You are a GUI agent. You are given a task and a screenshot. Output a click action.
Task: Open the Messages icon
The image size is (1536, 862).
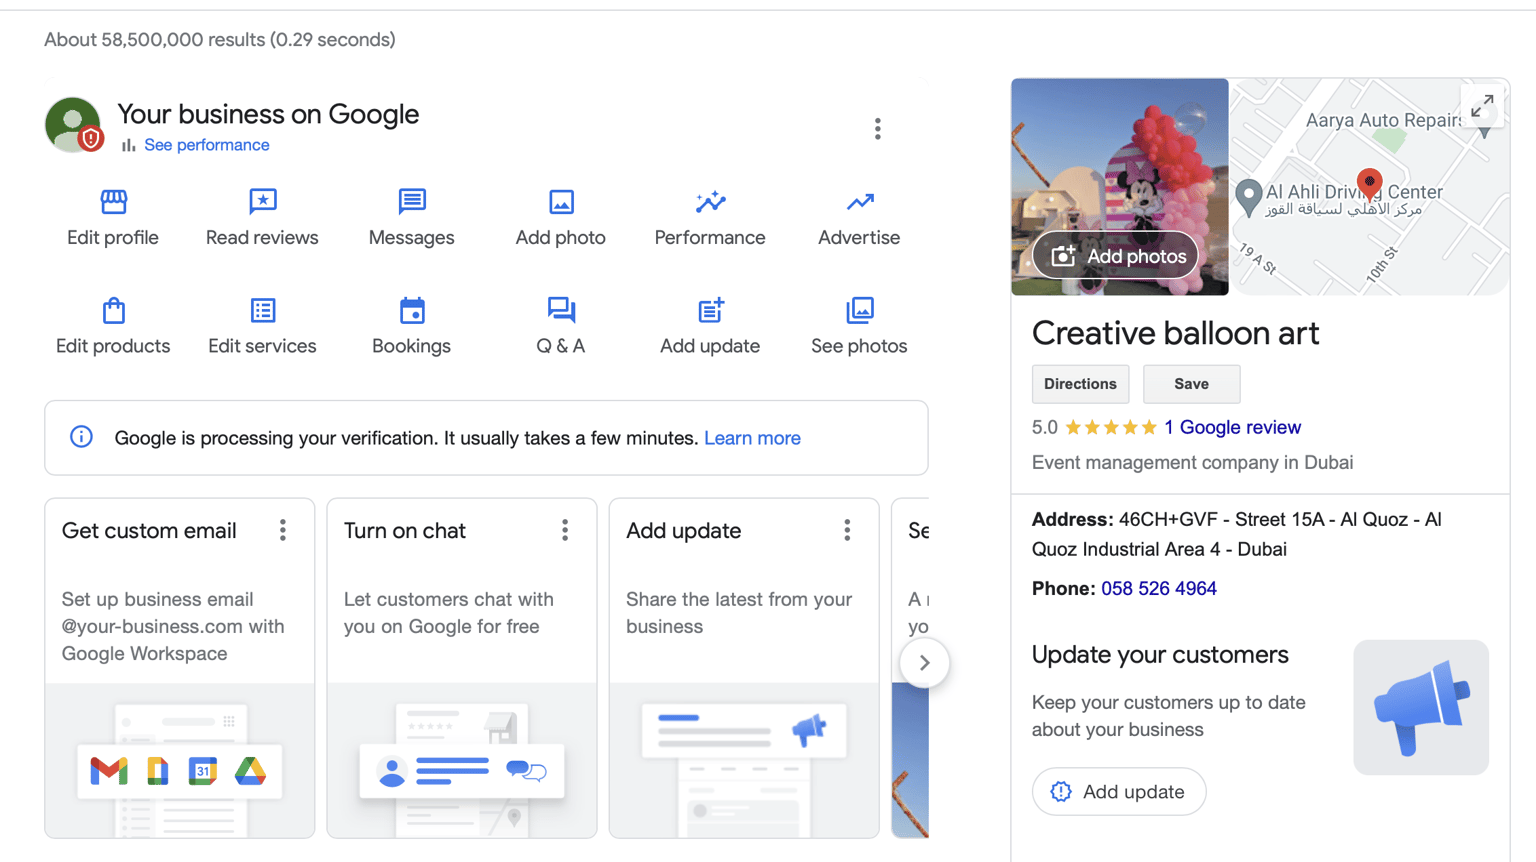point(411,201)
